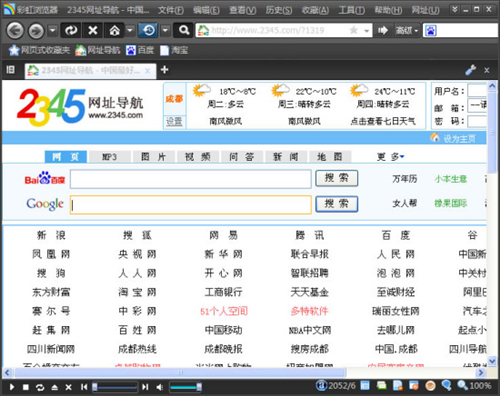500x396 pixels.
Task: Skip to next track in media bar
Action: click(145, 387)
